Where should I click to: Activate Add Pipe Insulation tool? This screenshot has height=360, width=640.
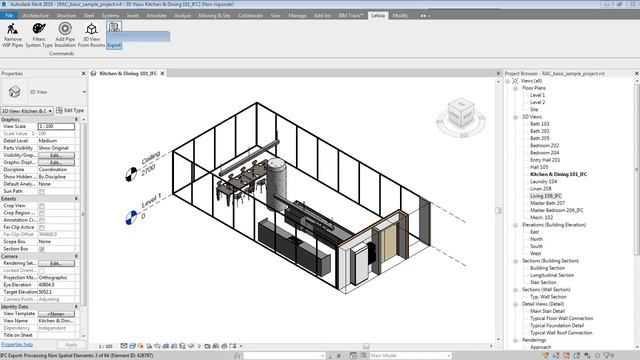pyautogui.click(x=65, y=35)
